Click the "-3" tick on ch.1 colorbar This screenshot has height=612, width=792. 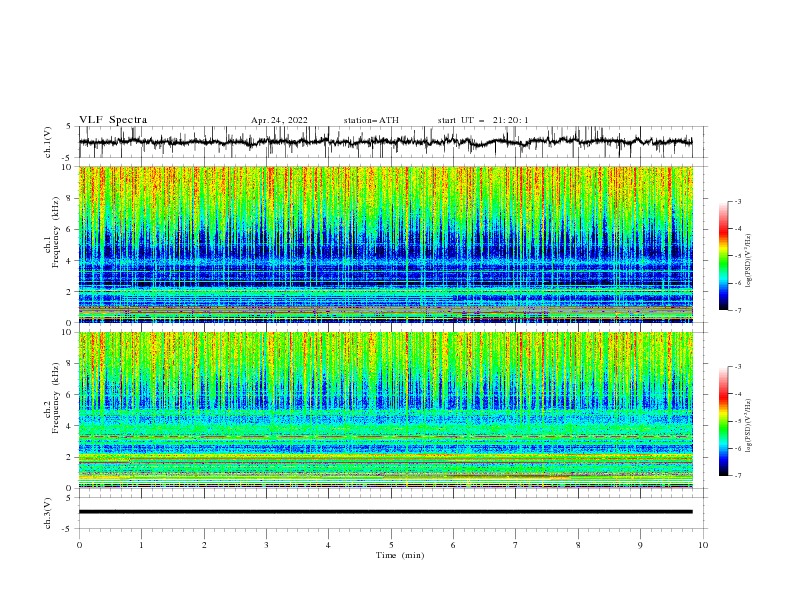[737, 201]
